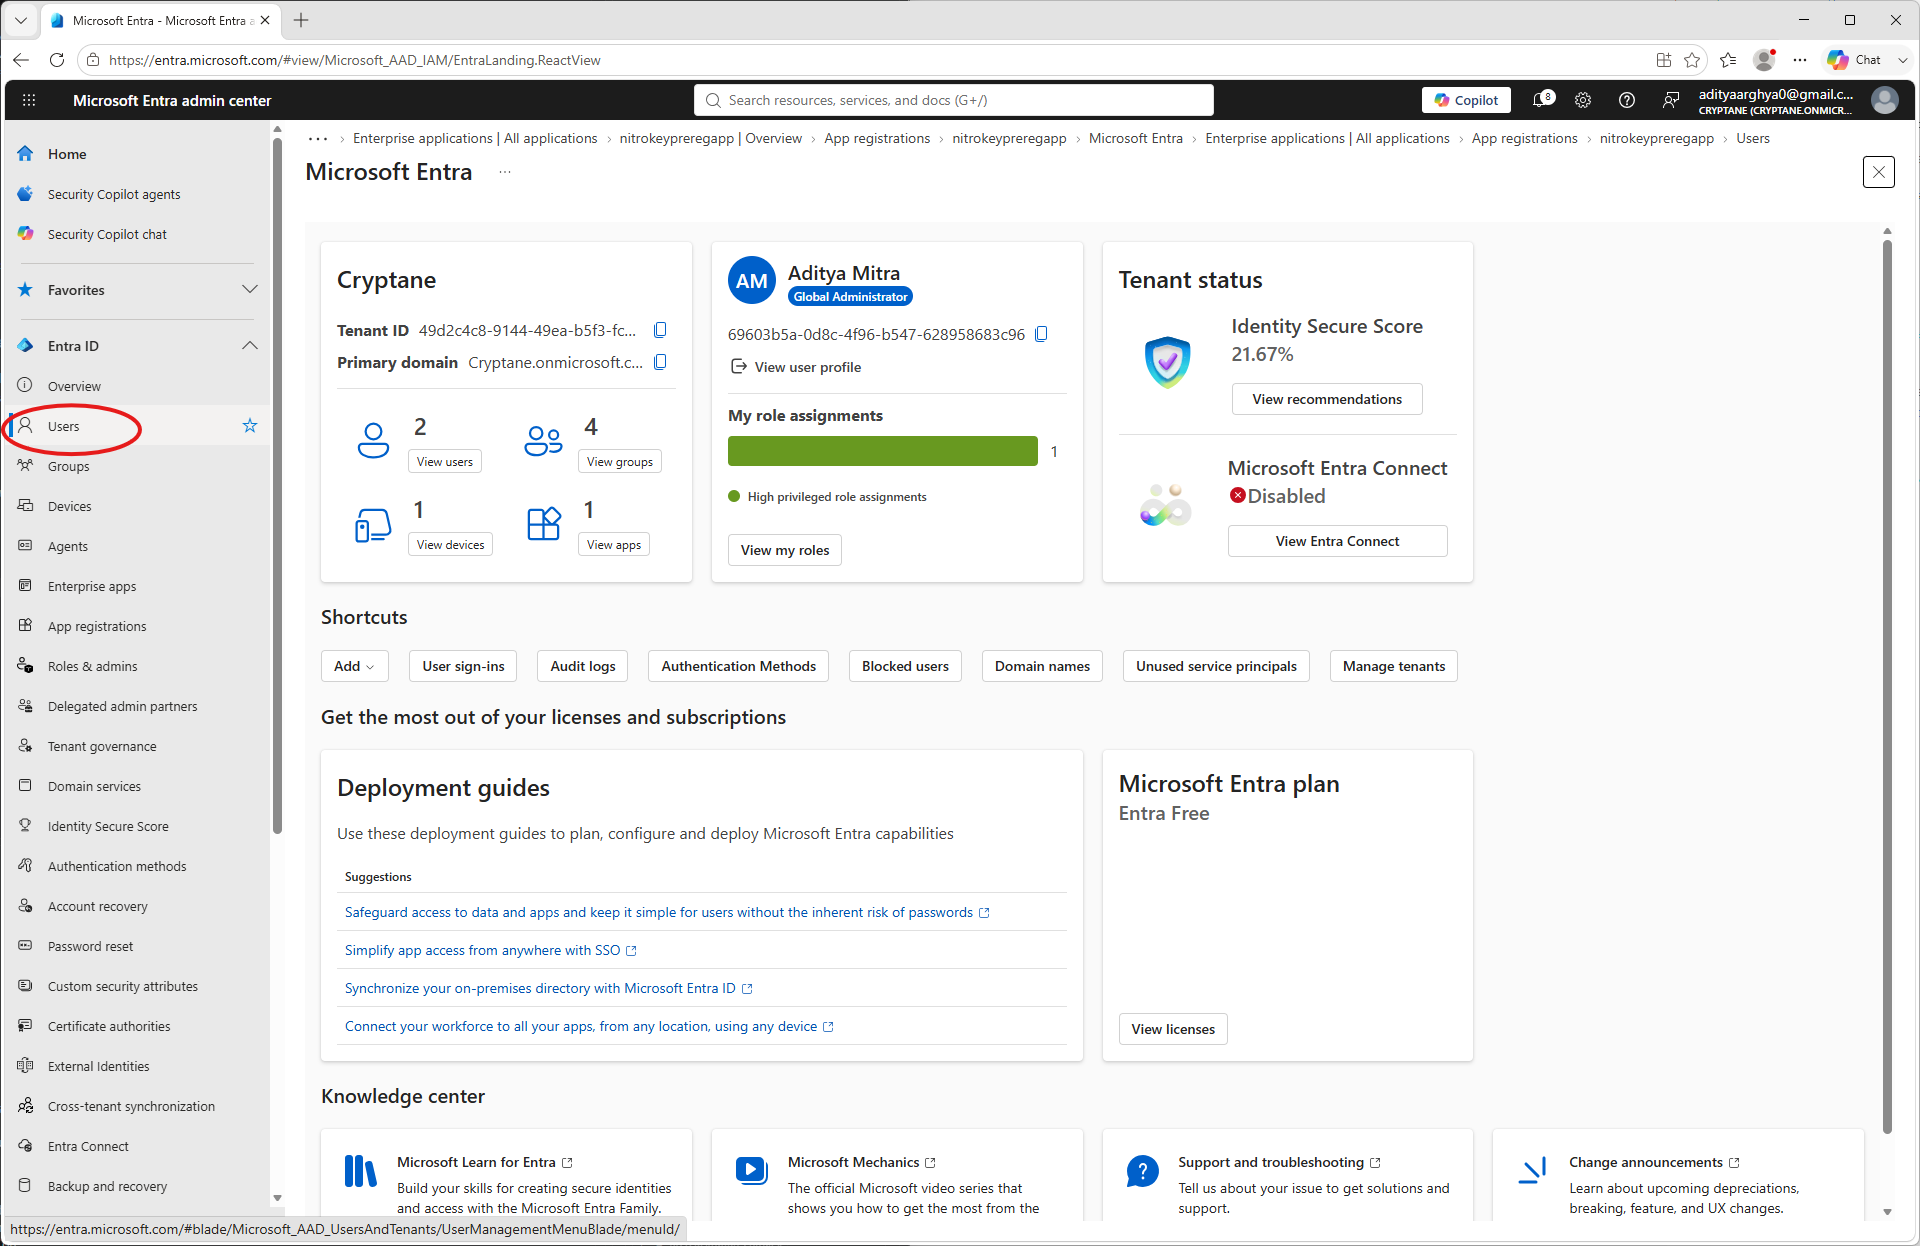1920x1246 pixels.
Task: Open Authentication Methods shortcut
Action: pyautogui.click(x=739, y=666)
